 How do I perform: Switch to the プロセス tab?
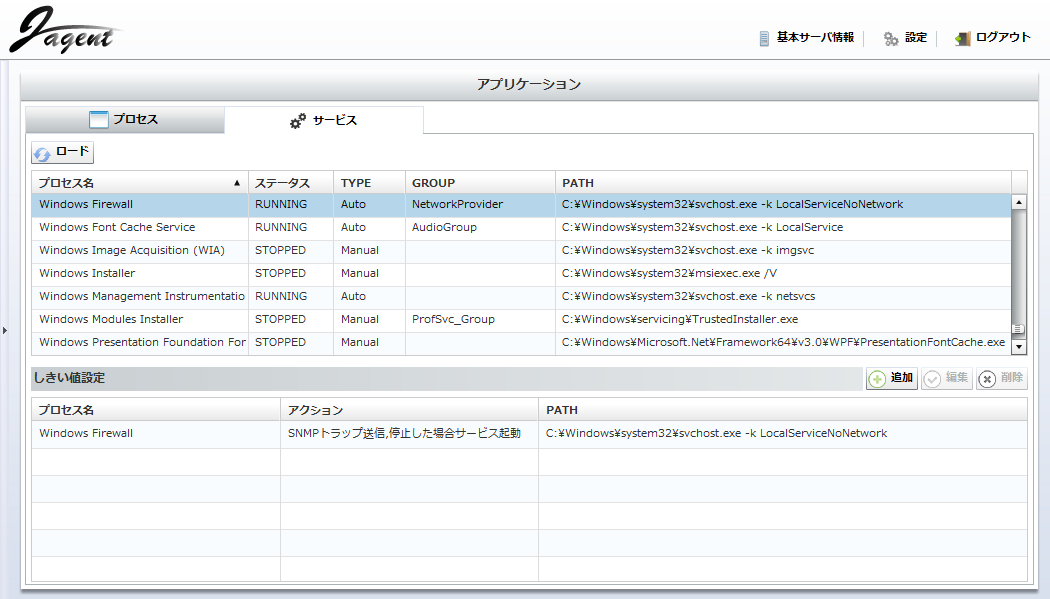tap(124, 120)
